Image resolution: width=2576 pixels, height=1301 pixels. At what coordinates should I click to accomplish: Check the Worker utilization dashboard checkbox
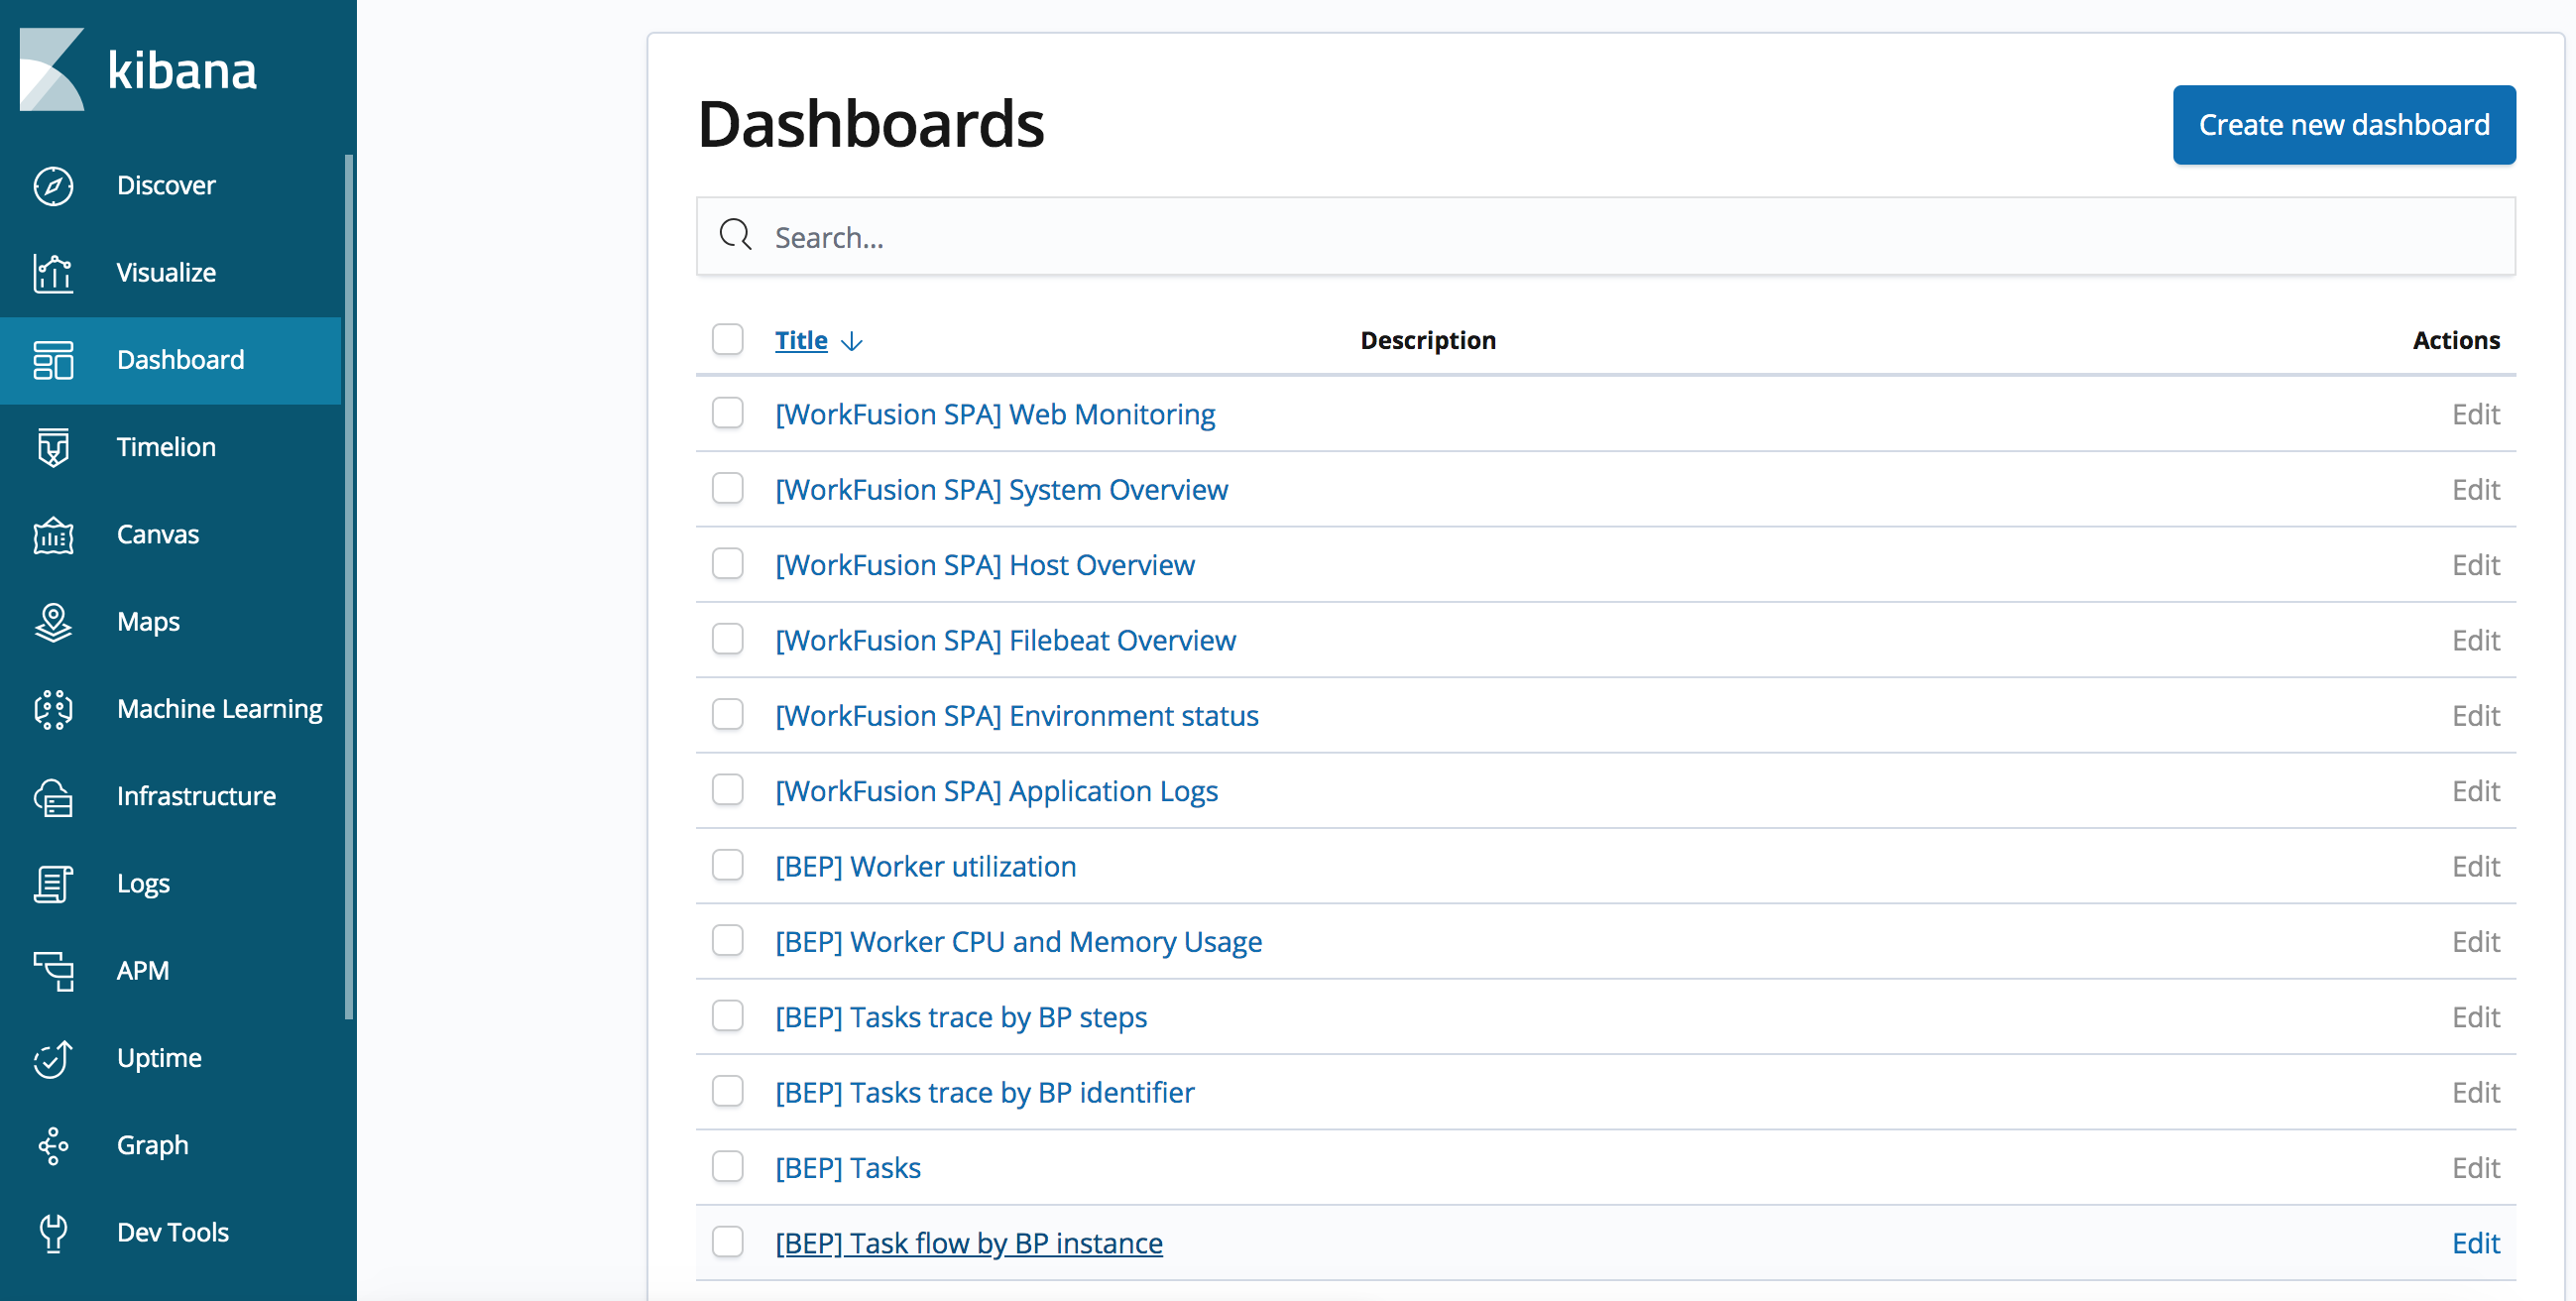728,865
